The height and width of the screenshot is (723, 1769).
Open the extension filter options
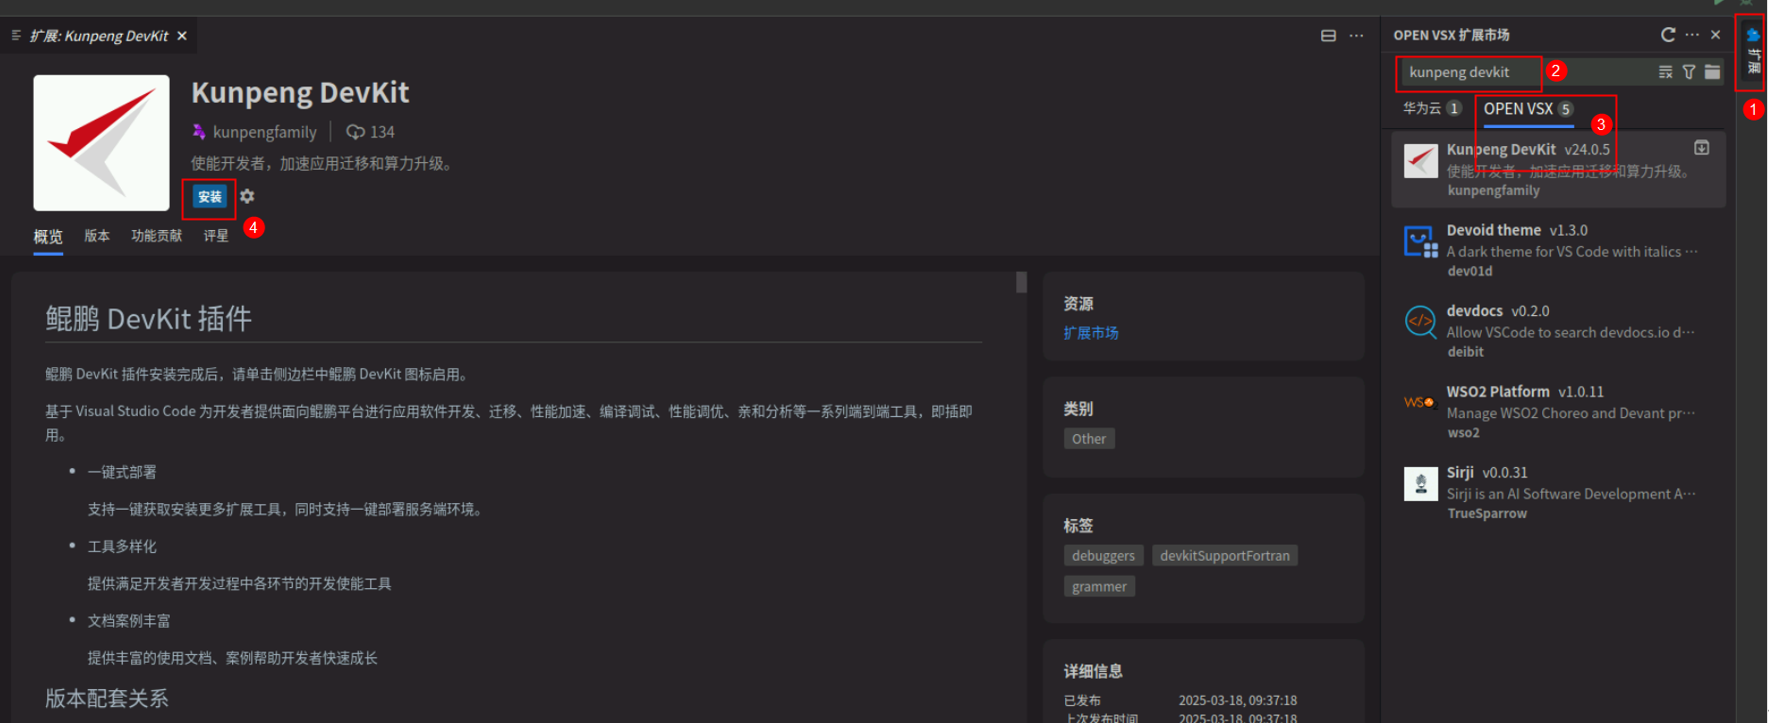click(1689, 72)
